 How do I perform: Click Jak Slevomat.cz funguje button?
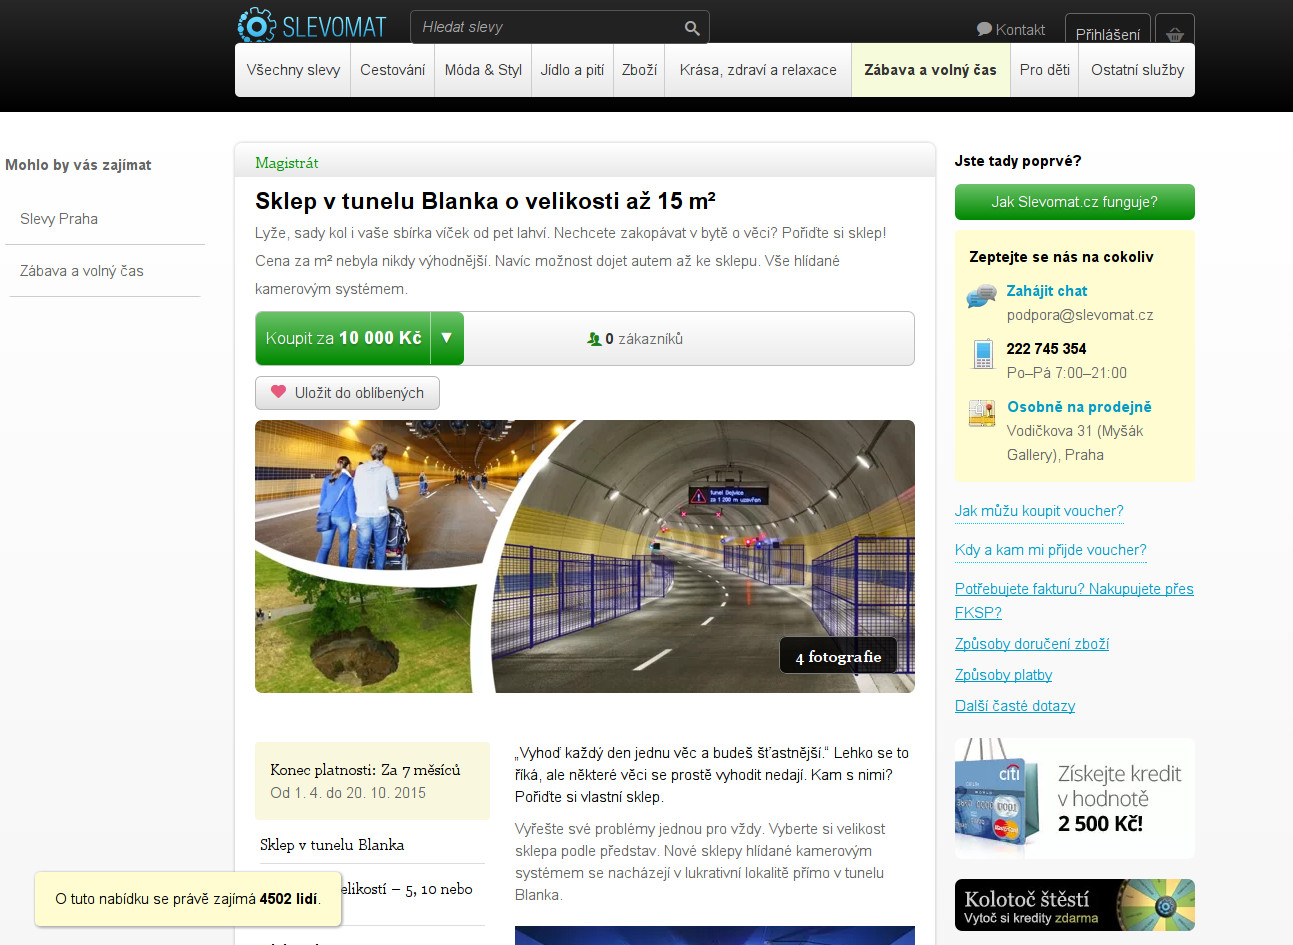coord(1074,202)
